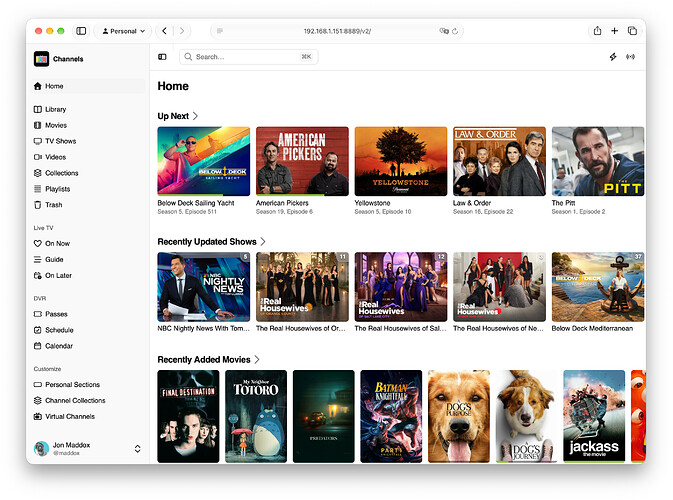Click the Playlists list icon
The height and width of the screenshot is (500, 673).
point(38,189)
